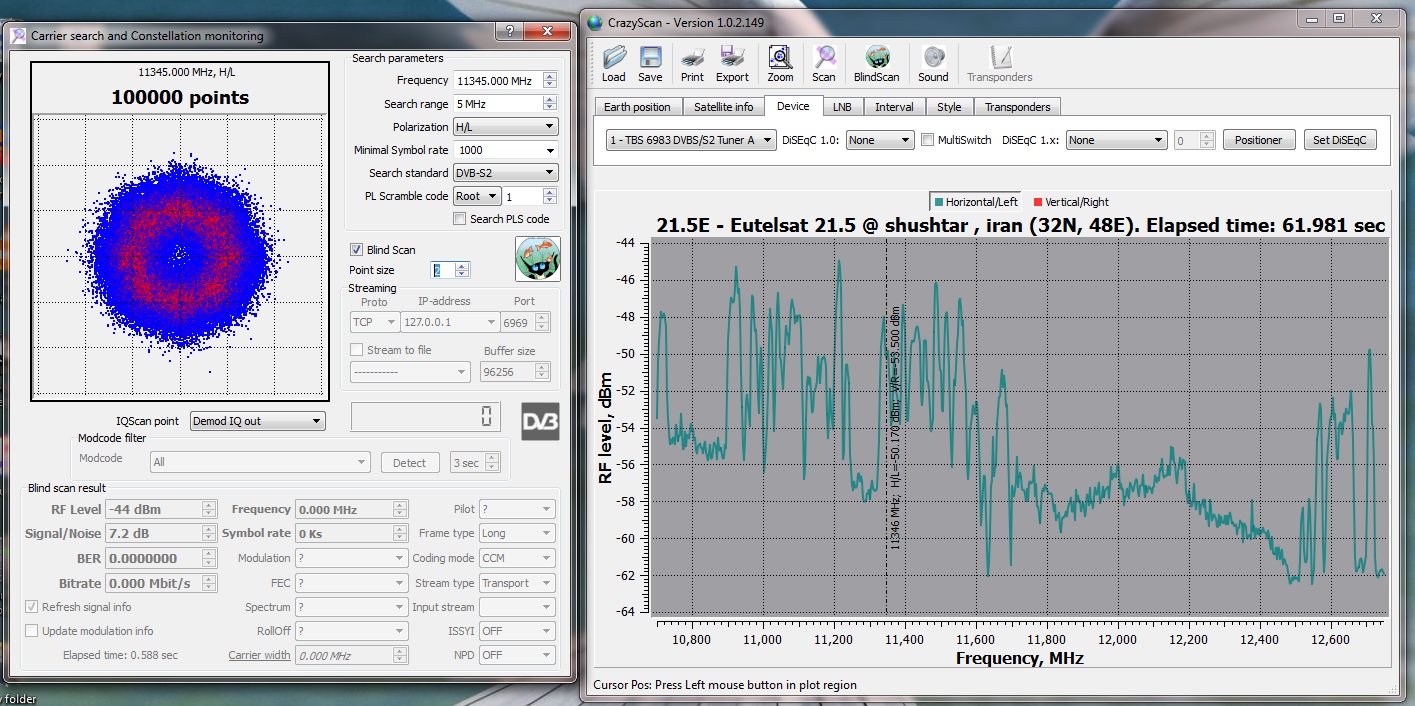Viewport: 1415px width, 706px height.
Task: Click the Horizontal/Left legend color swatch
Action: [x=939, y=202]
